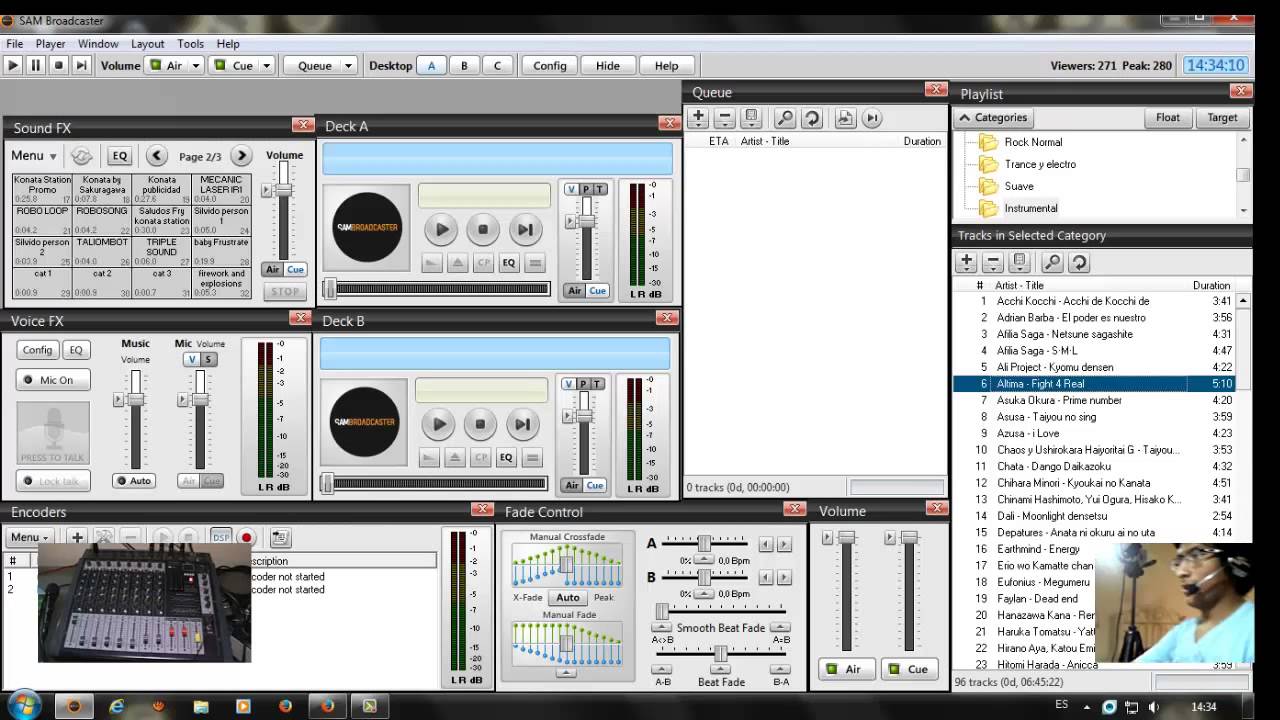This screenshot has height=720, width=1280.
Task: Toggle the Cue button in the Volume panel
Action: [909, 669]
